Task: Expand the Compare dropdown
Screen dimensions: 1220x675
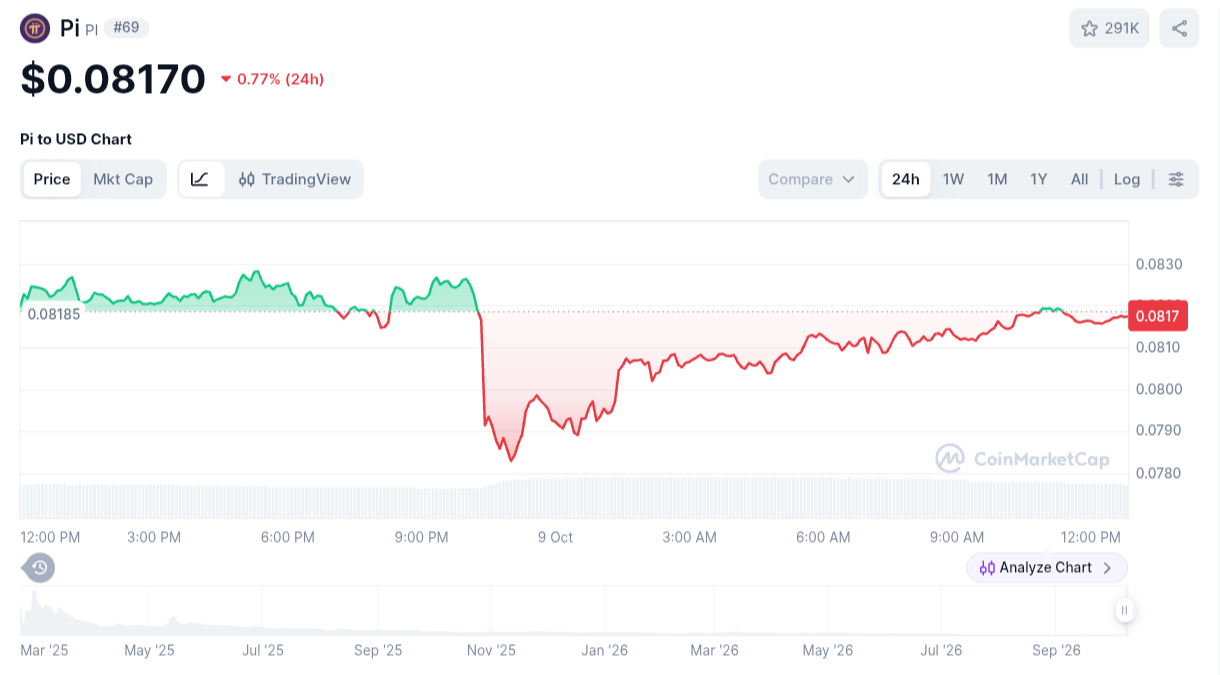Action: (812, 179)
